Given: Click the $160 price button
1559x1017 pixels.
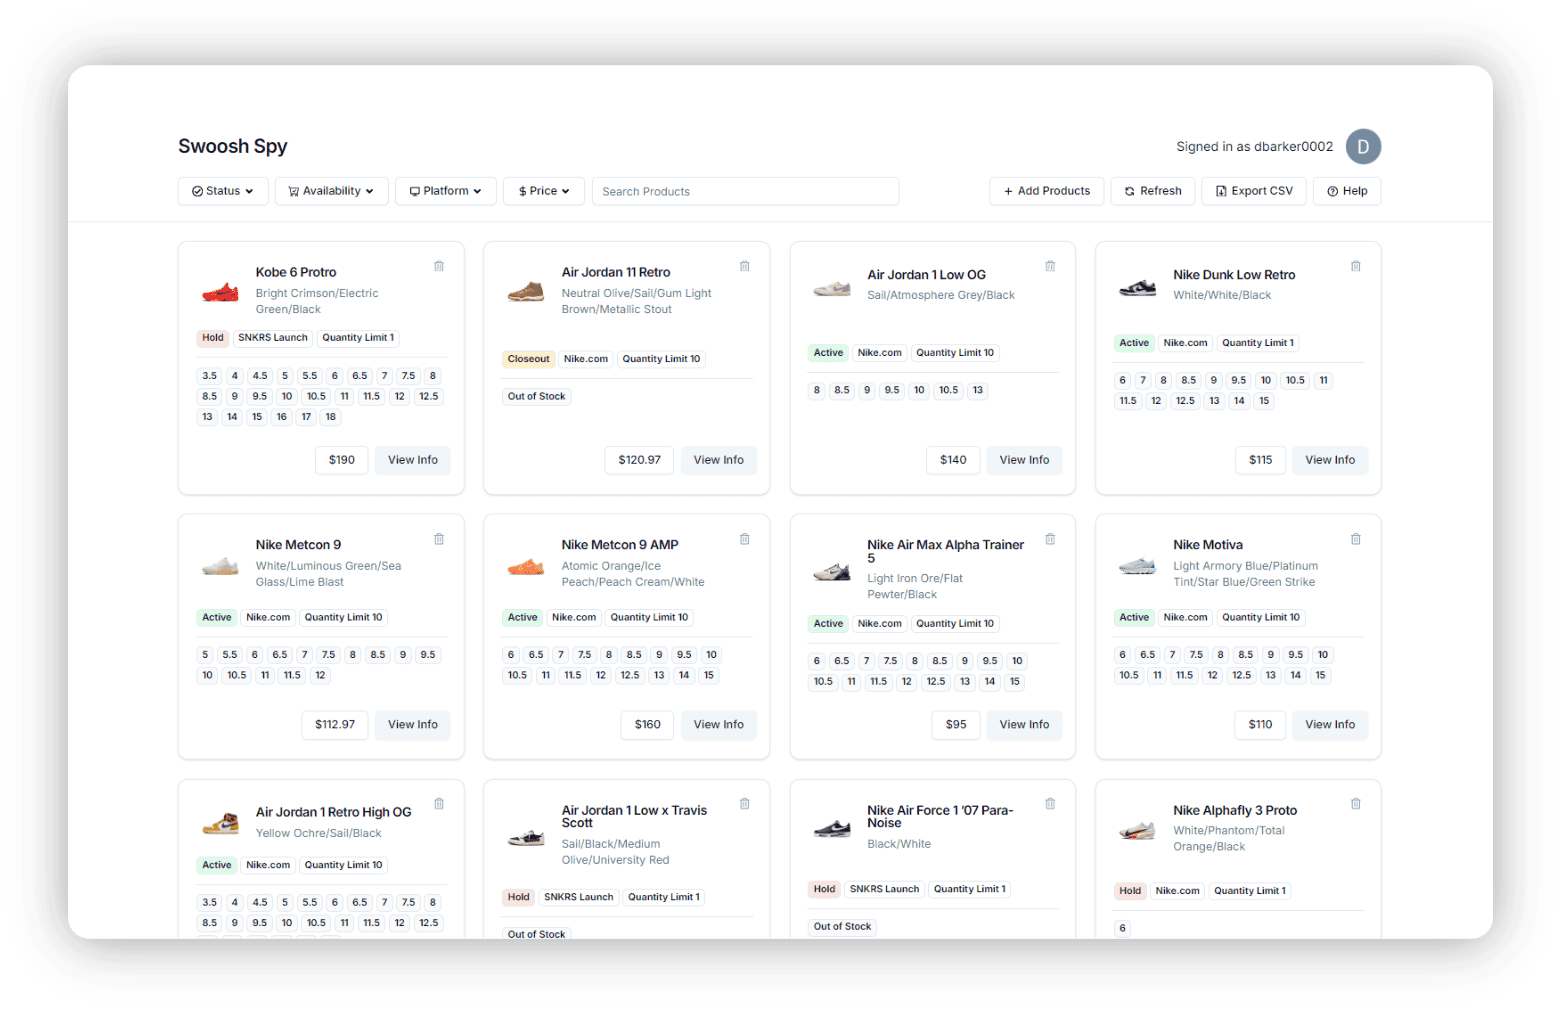Looking at the screenshot, I should pos(648,725).
